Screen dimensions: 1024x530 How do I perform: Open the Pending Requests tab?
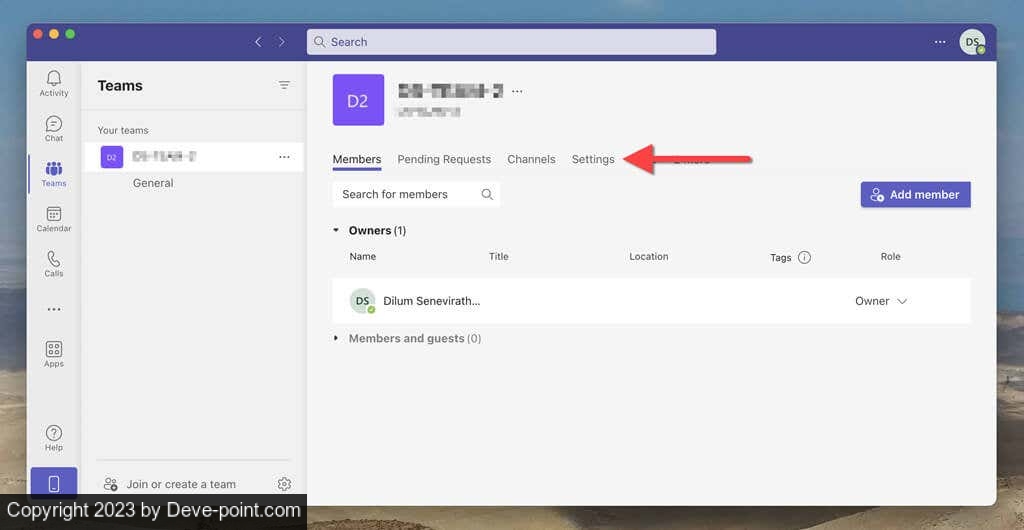pos(444,159)
